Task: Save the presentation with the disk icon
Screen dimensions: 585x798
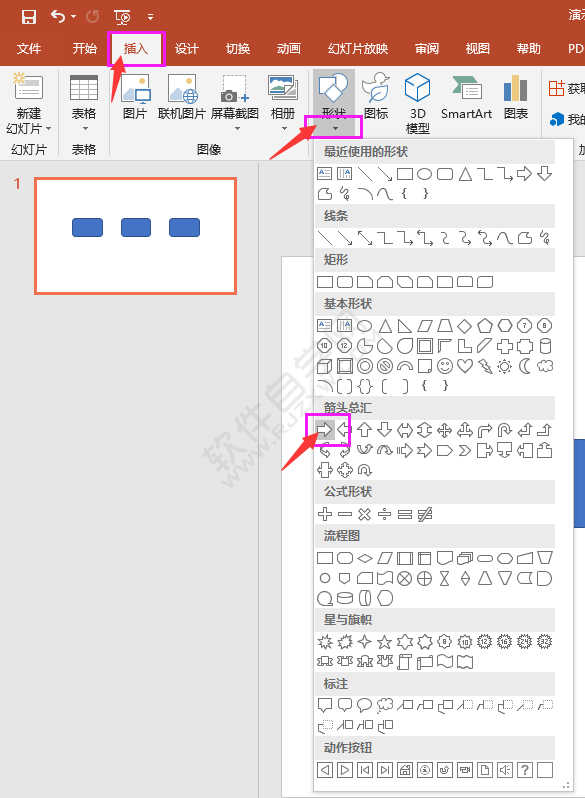Action: pos(29,17)
